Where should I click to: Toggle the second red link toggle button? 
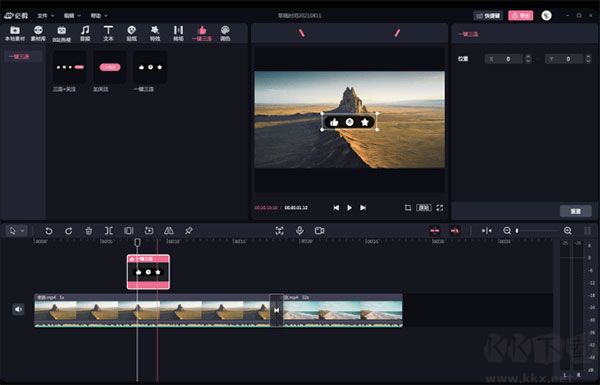pyautogui.click(x=455, y=230)
